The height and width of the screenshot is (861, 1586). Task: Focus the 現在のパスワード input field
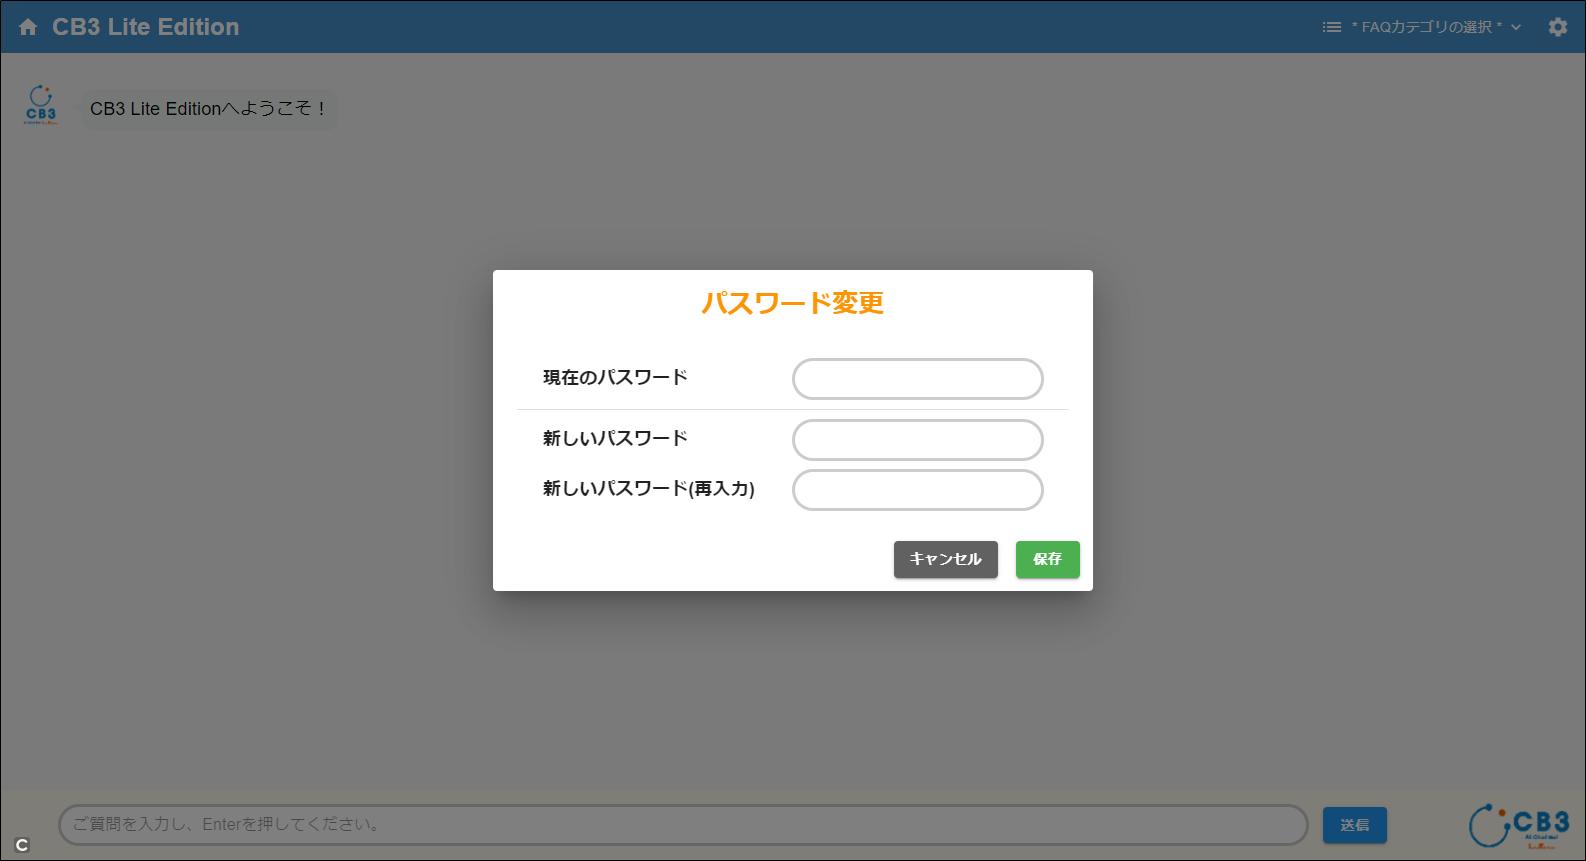(x=917, y=379)
